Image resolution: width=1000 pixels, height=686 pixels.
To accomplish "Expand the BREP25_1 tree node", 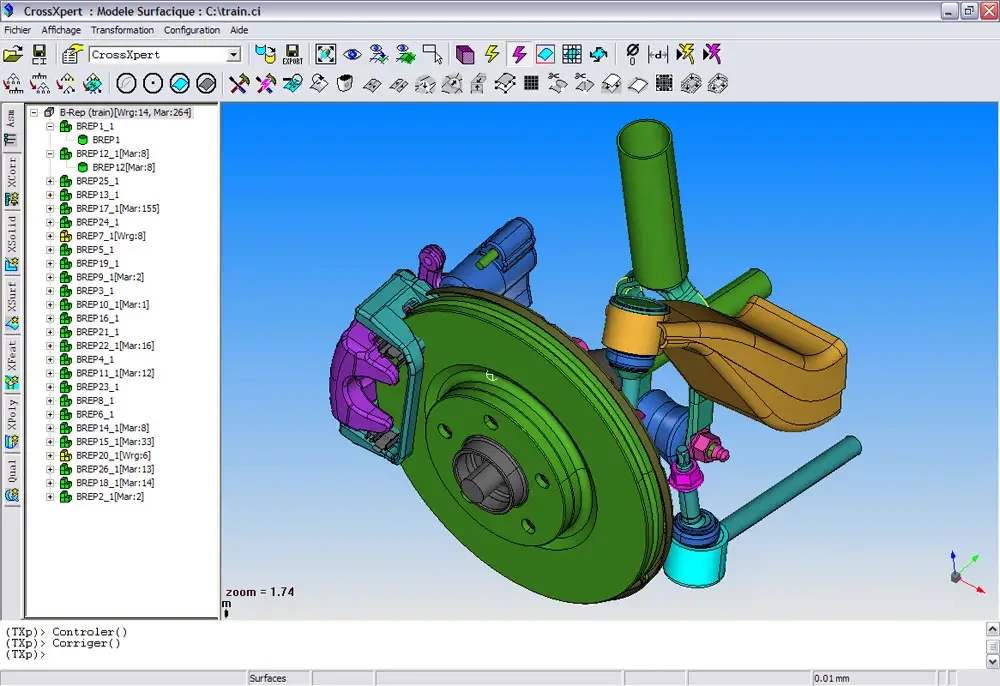I will pyautogui.click(x=50, y=181).
